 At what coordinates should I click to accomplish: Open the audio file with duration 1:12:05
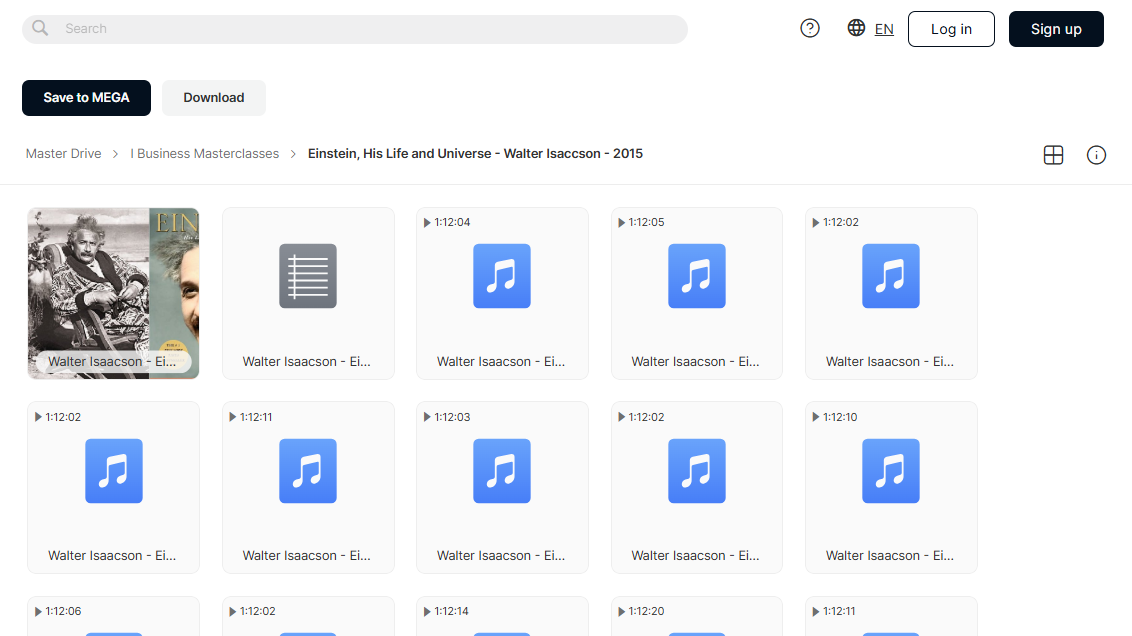(697, 293)
